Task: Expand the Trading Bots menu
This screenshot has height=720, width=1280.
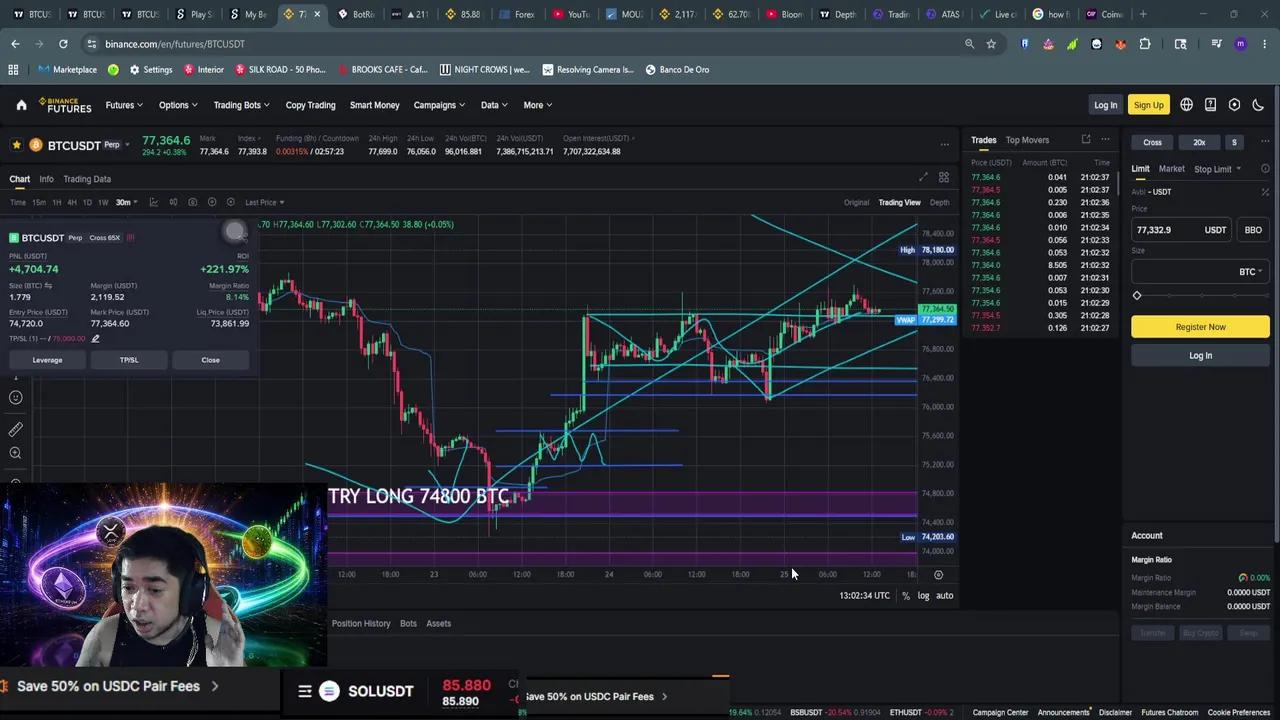Action: [x=241, y=105]
